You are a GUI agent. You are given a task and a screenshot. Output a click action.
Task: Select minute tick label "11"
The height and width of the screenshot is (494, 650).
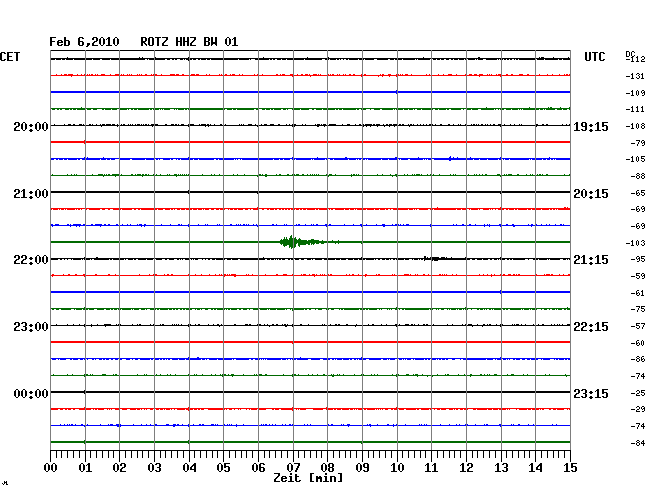[431, 468]
